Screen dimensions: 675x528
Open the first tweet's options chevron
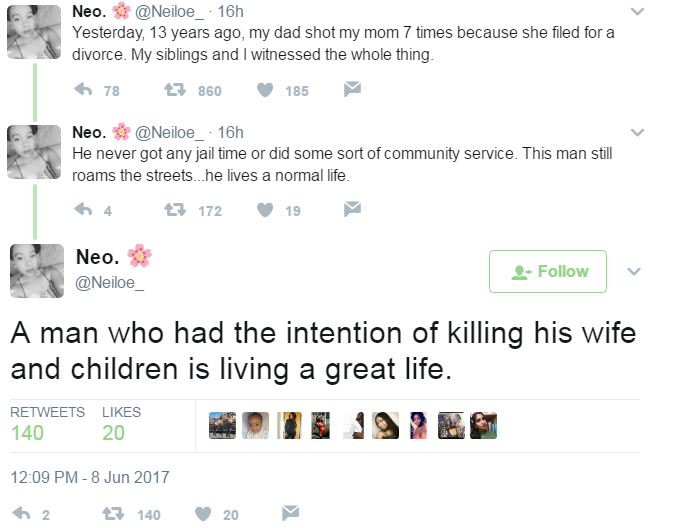tap(638, 12)
